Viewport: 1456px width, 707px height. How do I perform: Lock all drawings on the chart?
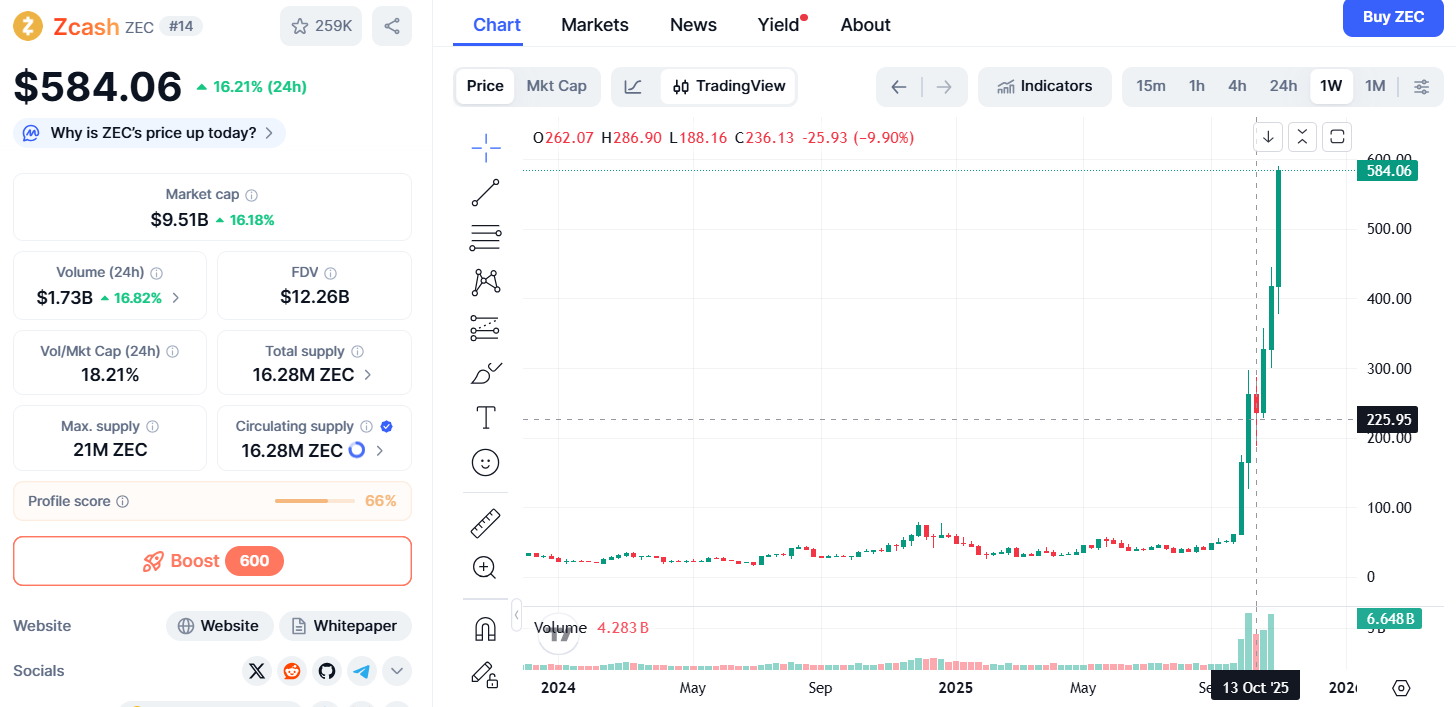click(485, 675)
